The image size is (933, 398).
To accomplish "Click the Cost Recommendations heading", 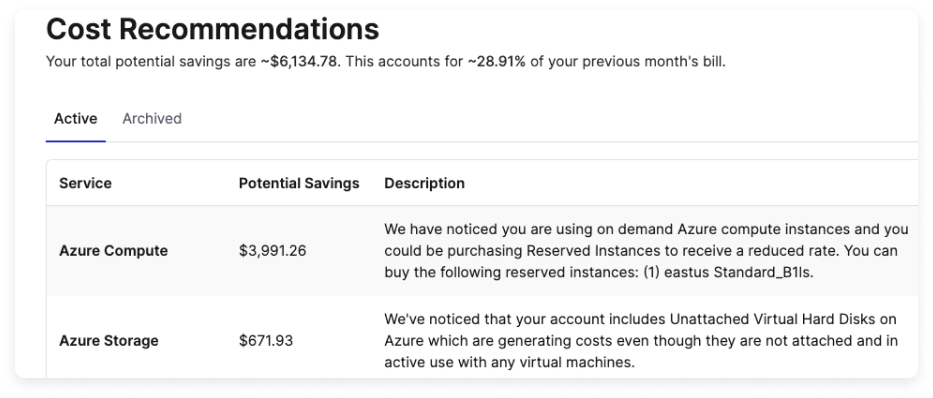I will click(212, 29).
